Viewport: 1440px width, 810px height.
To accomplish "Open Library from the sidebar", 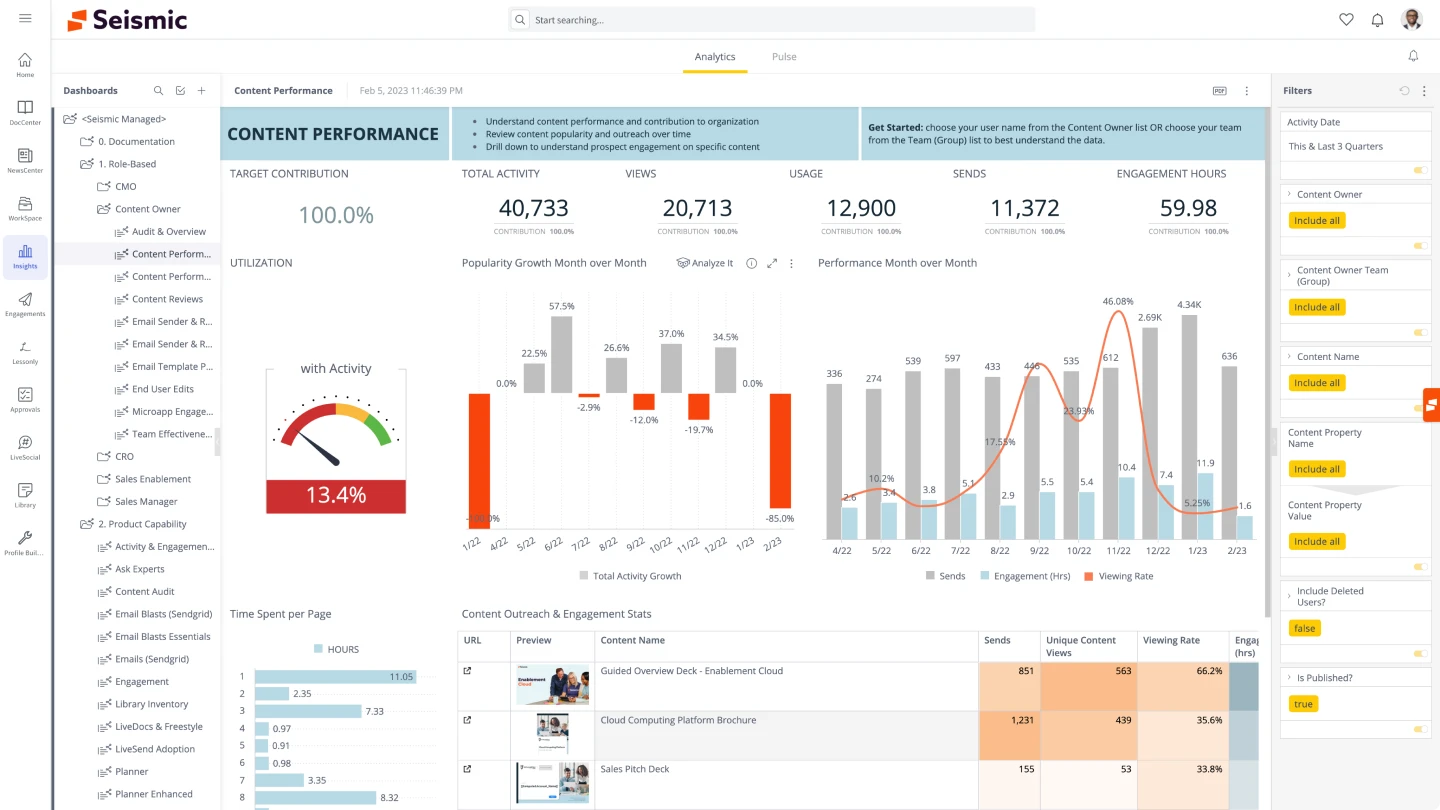I will 25,495.
